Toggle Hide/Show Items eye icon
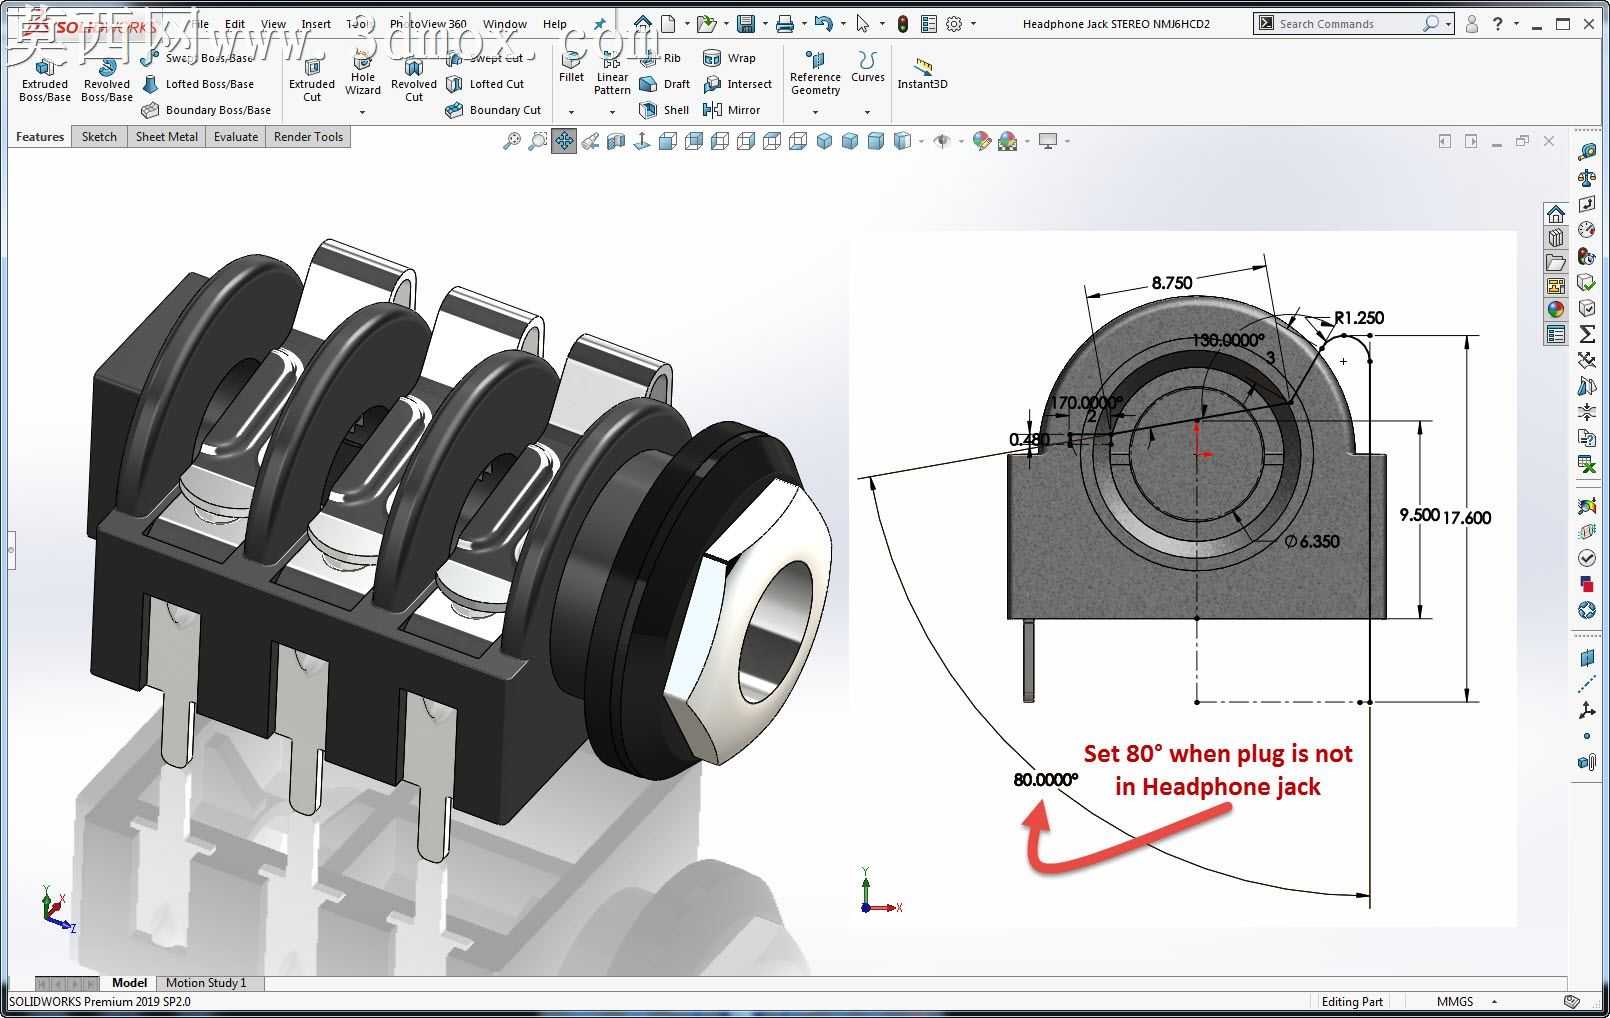Image resolution: width=1610 pixels, height=1018 pixels. [941, 141]
